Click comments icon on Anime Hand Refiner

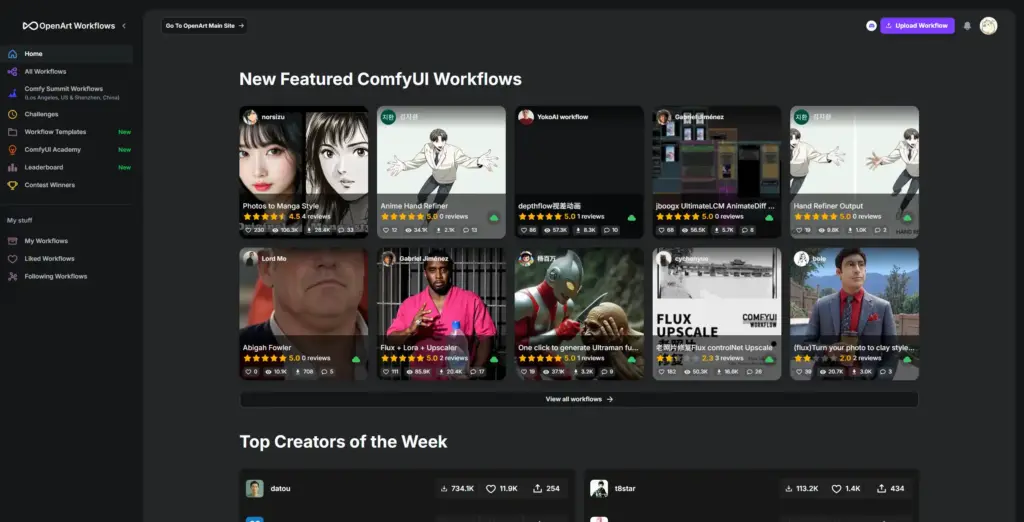[466, 230]
